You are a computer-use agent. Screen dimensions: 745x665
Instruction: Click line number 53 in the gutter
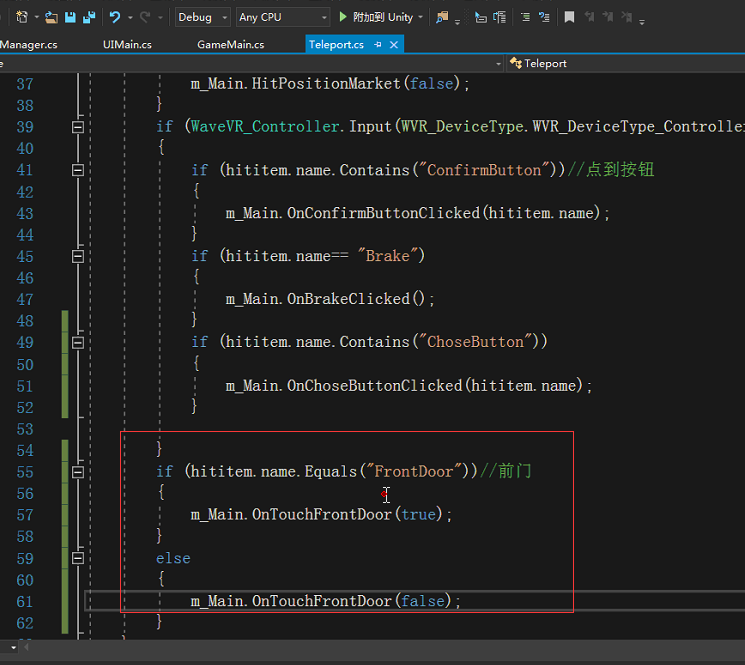[x=25, y=429]
